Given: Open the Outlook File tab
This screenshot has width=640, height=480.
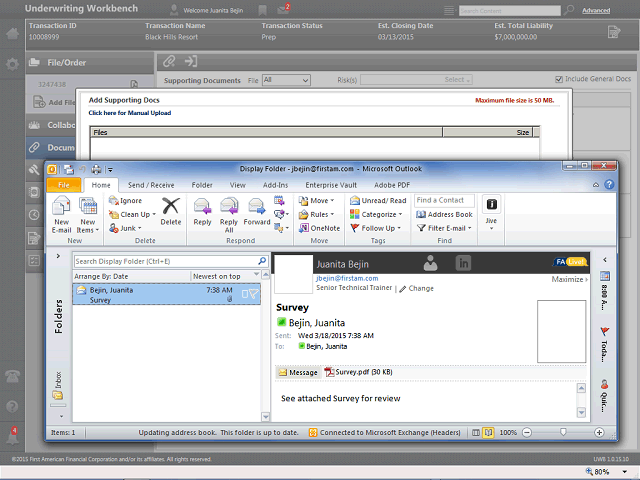Looking at the screenshot, I should pyautogui.click(x=64, y=185).
